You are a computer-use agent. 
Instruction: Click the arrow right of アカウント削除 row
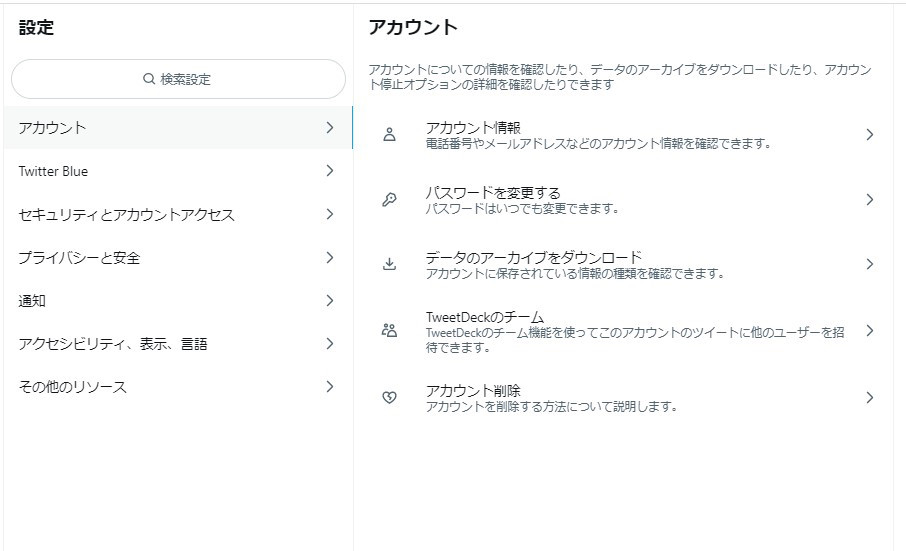pos(870,397)
